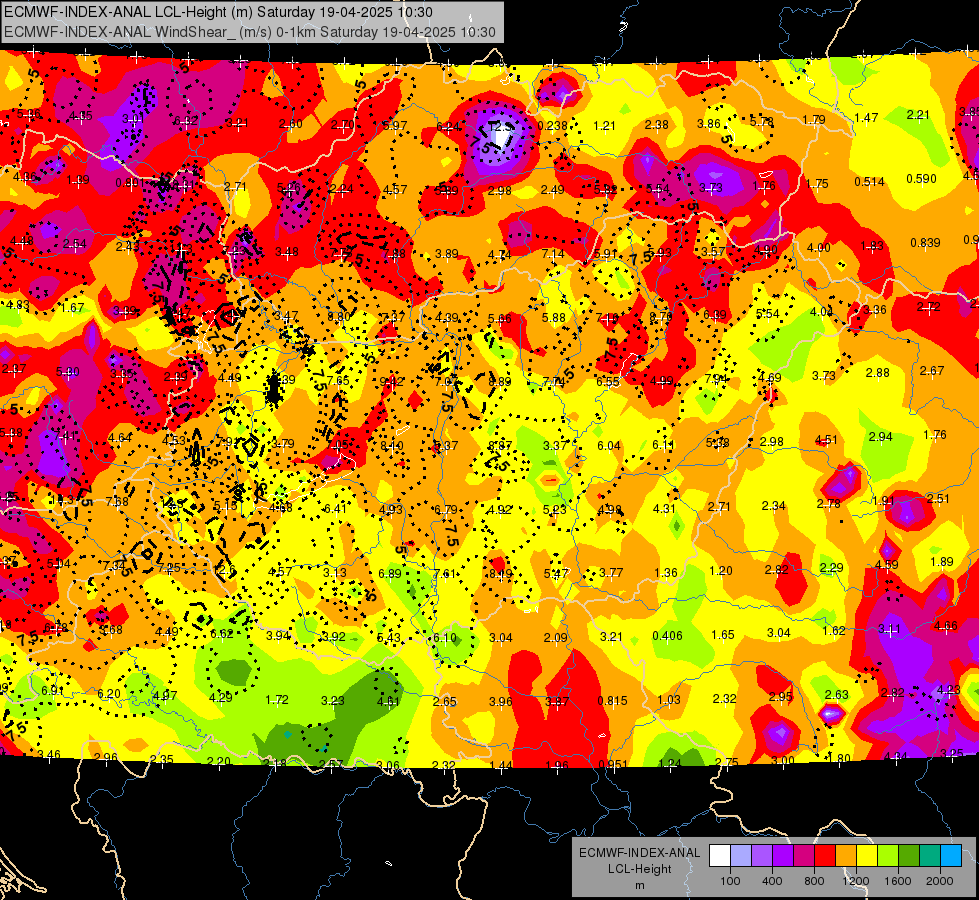Screen dimensions: 979x900
Task: Click the map value 4.69
Action: (x=769, y=377)
